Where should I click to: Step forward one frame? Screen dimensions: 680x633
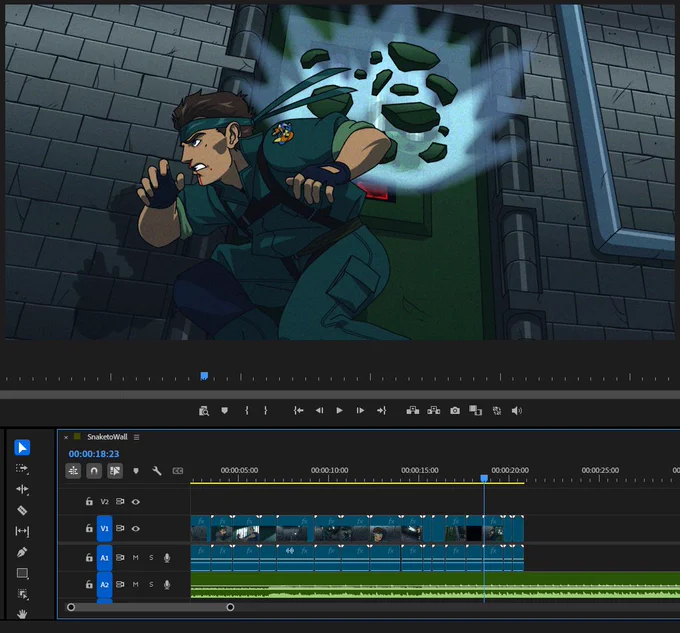coord(360,410)
